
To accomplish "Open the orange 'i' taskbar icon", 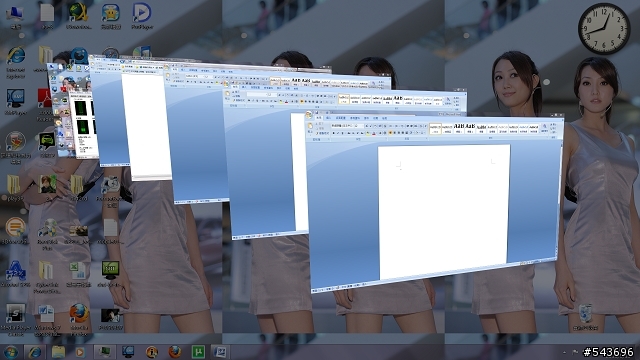I will click(152, 352).
